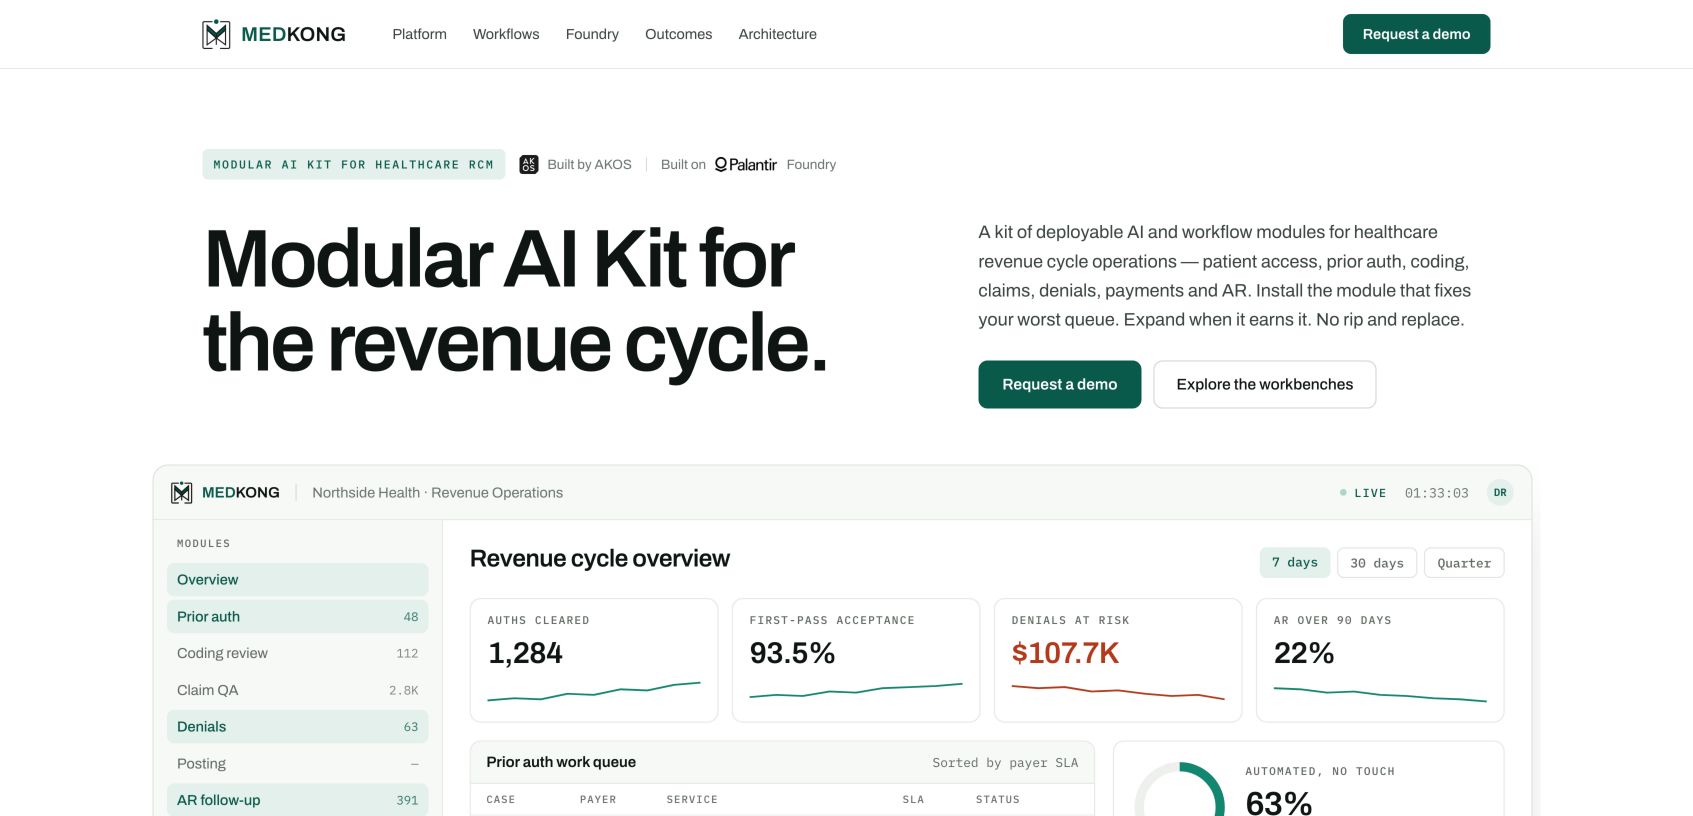Click the DR user avatar
This screenshot has height=816, width=1693.
click(1500, 493)
